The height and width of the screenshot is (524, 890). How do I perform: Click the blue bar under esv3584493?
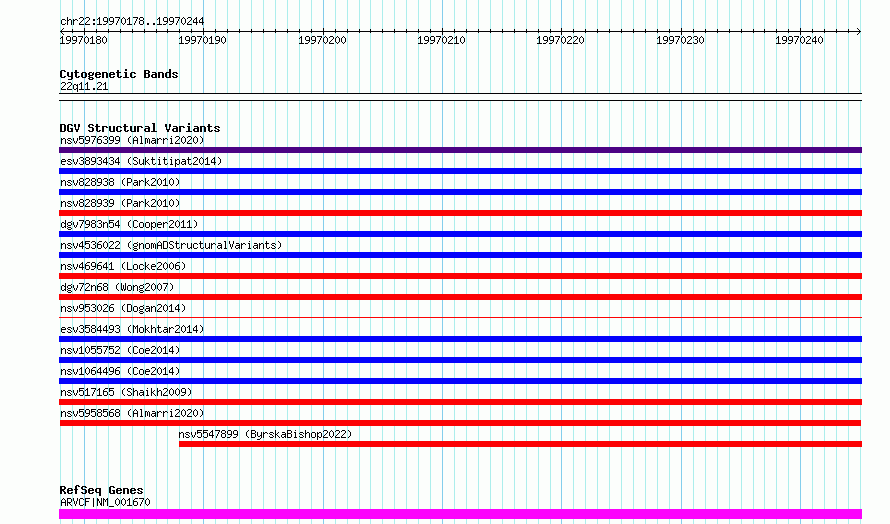tap(460, 339)
